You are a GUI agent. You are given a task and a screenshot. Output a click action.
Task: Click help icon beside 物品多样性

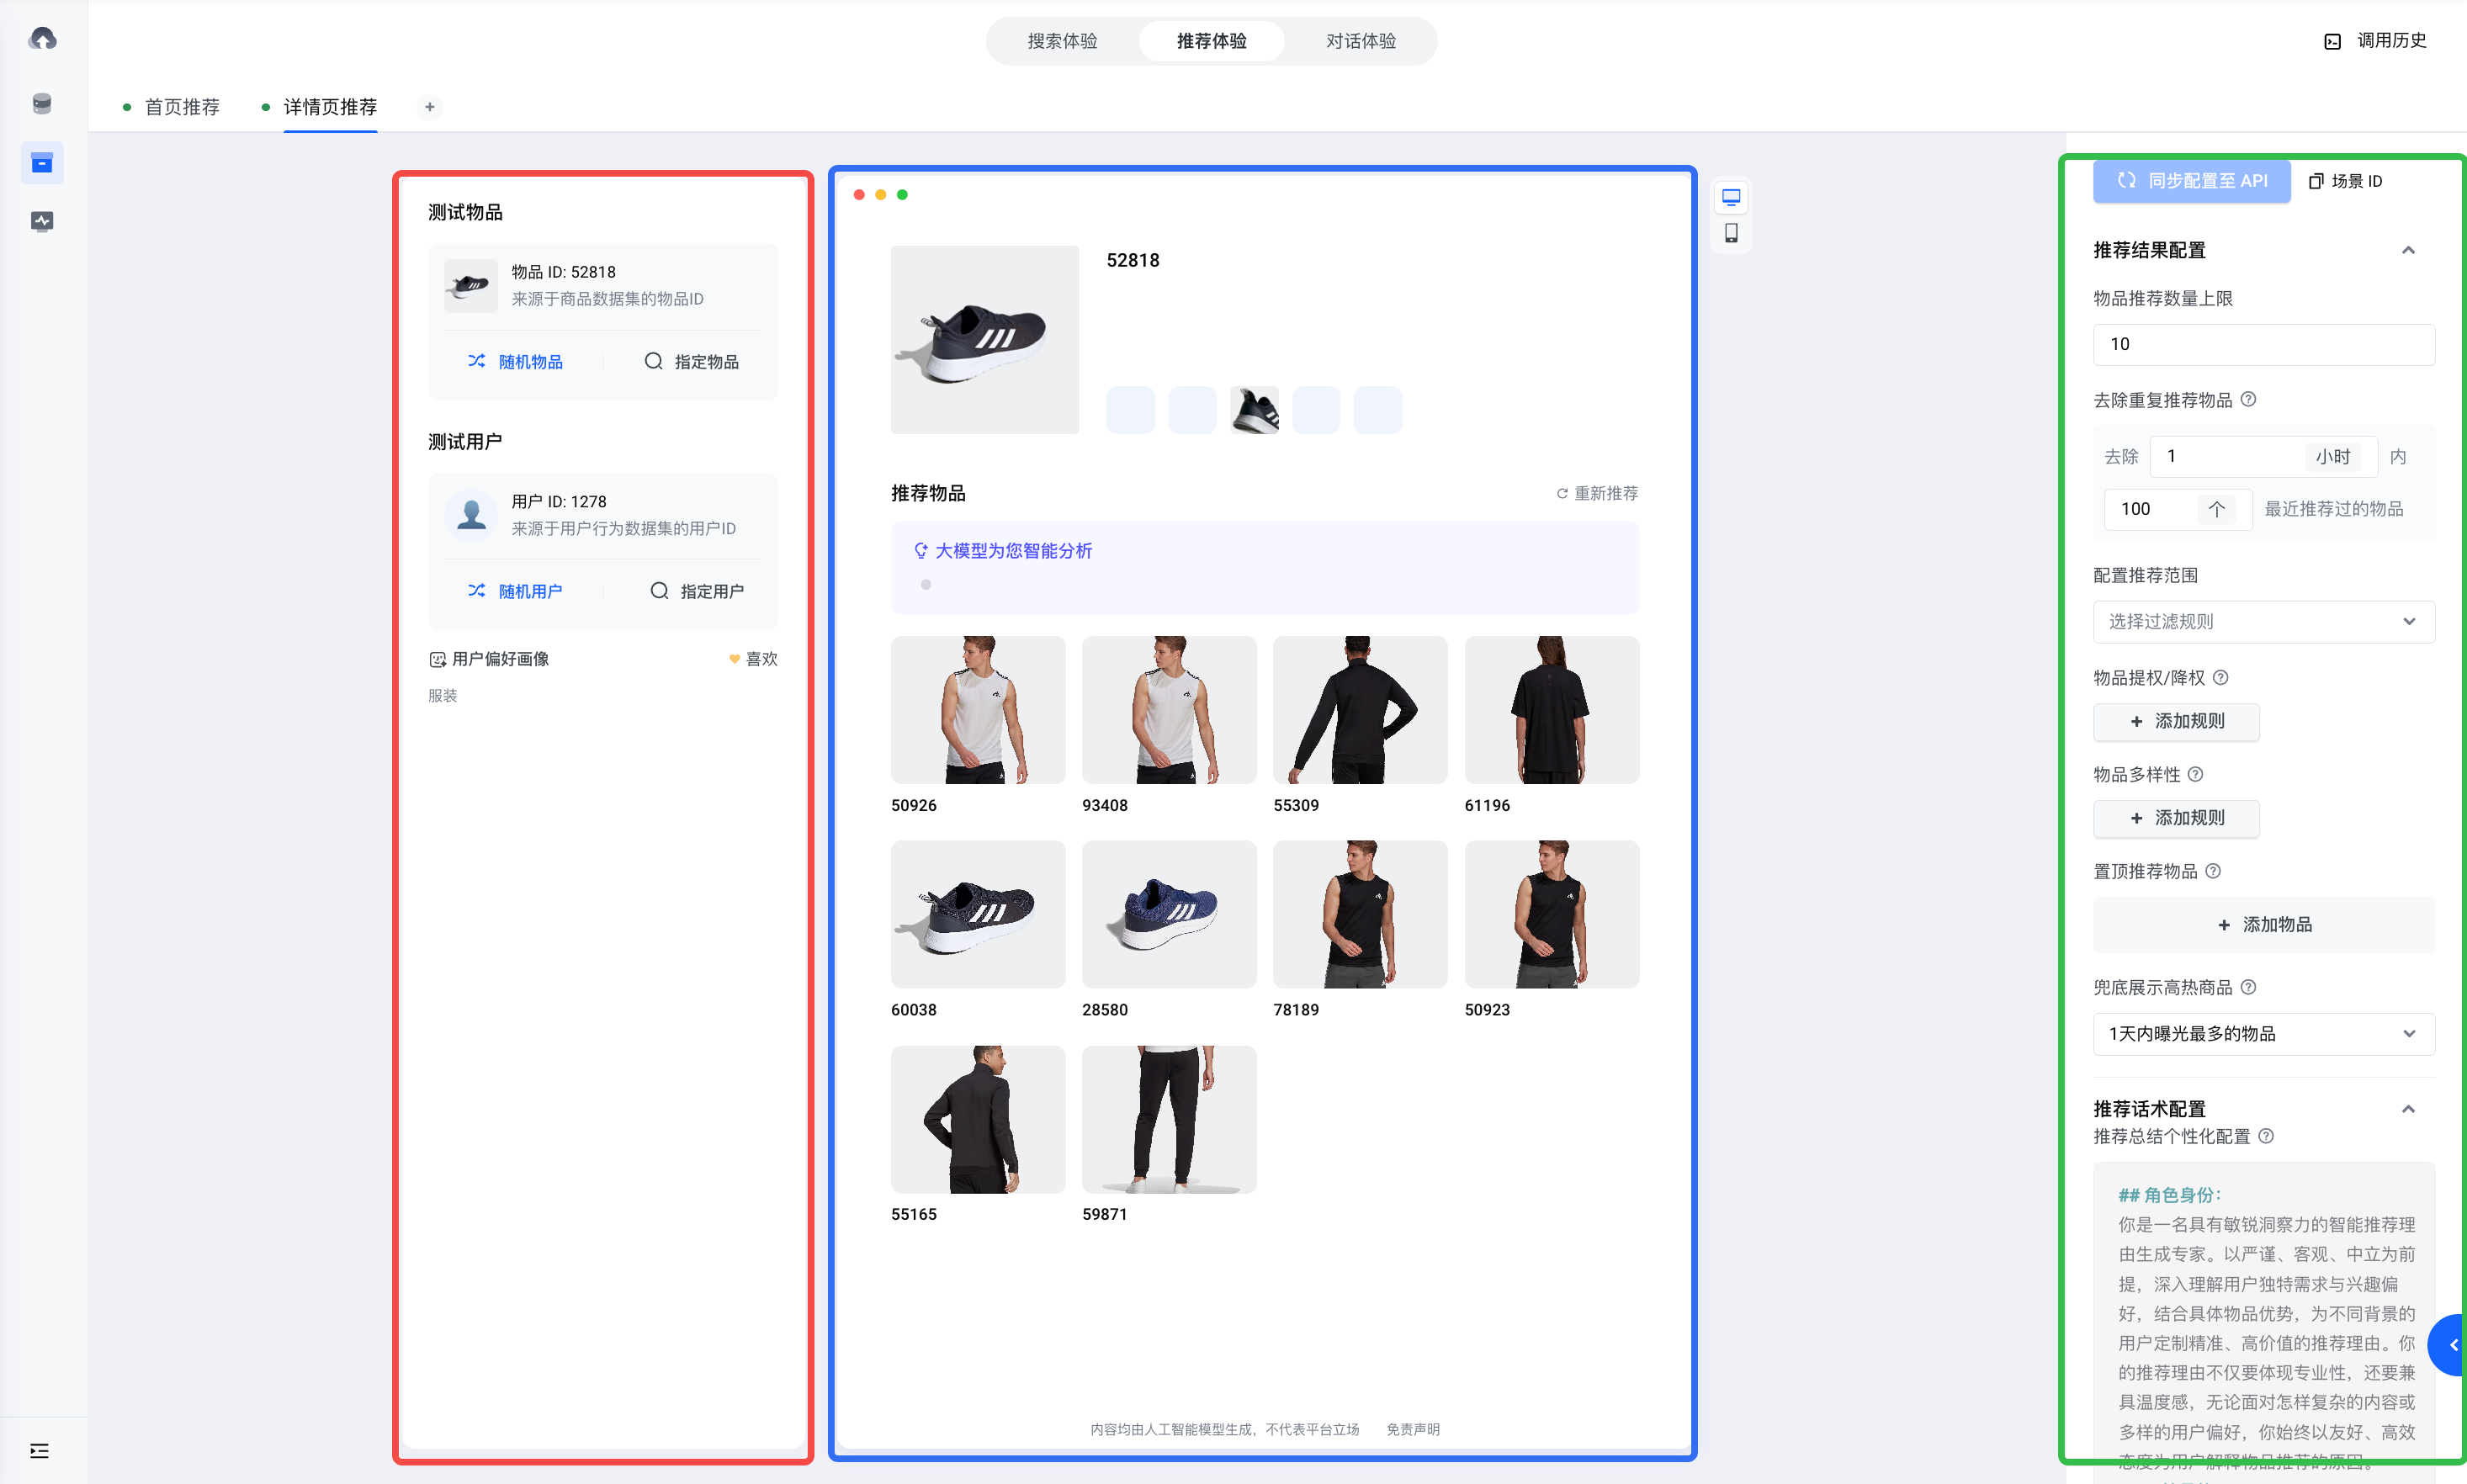point(2196,774)
